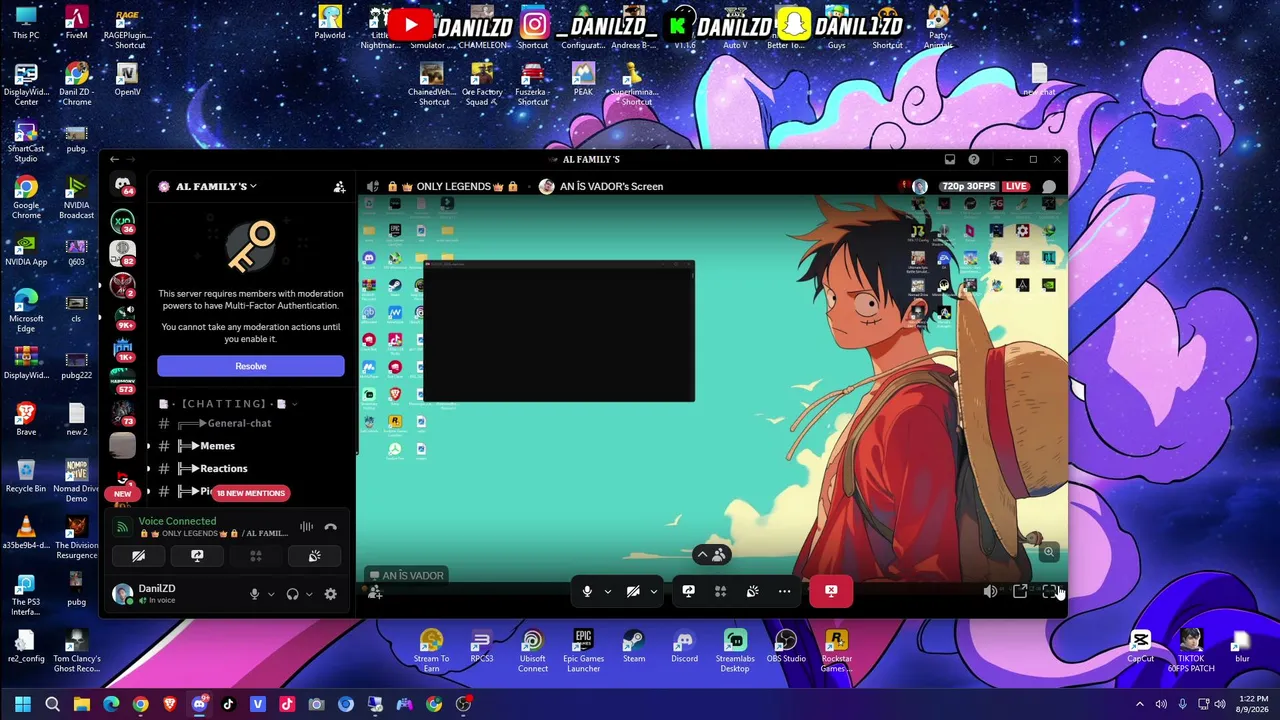Screen dimensions: 1280x720
Task: Open Windows Start menu
Action: [x=23, y=704]
